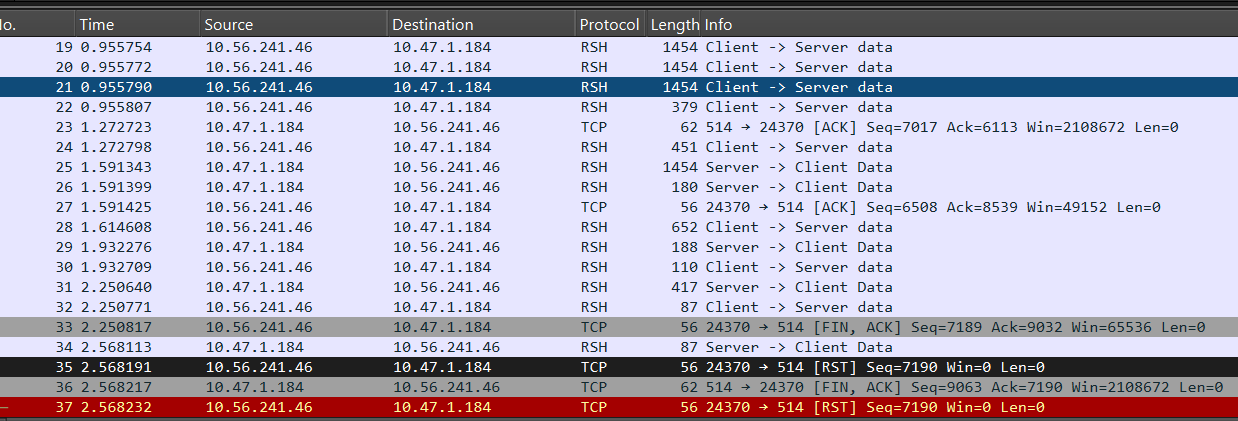Select packet 27 ACK Seq=6508
The image size is (1238, 421).
tap(619, 207)
